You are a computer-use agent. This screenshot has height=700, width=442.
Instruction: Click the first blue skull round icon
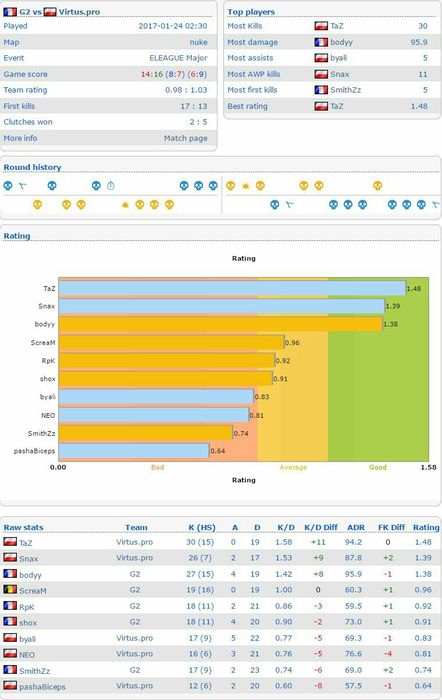pos(8,185)
